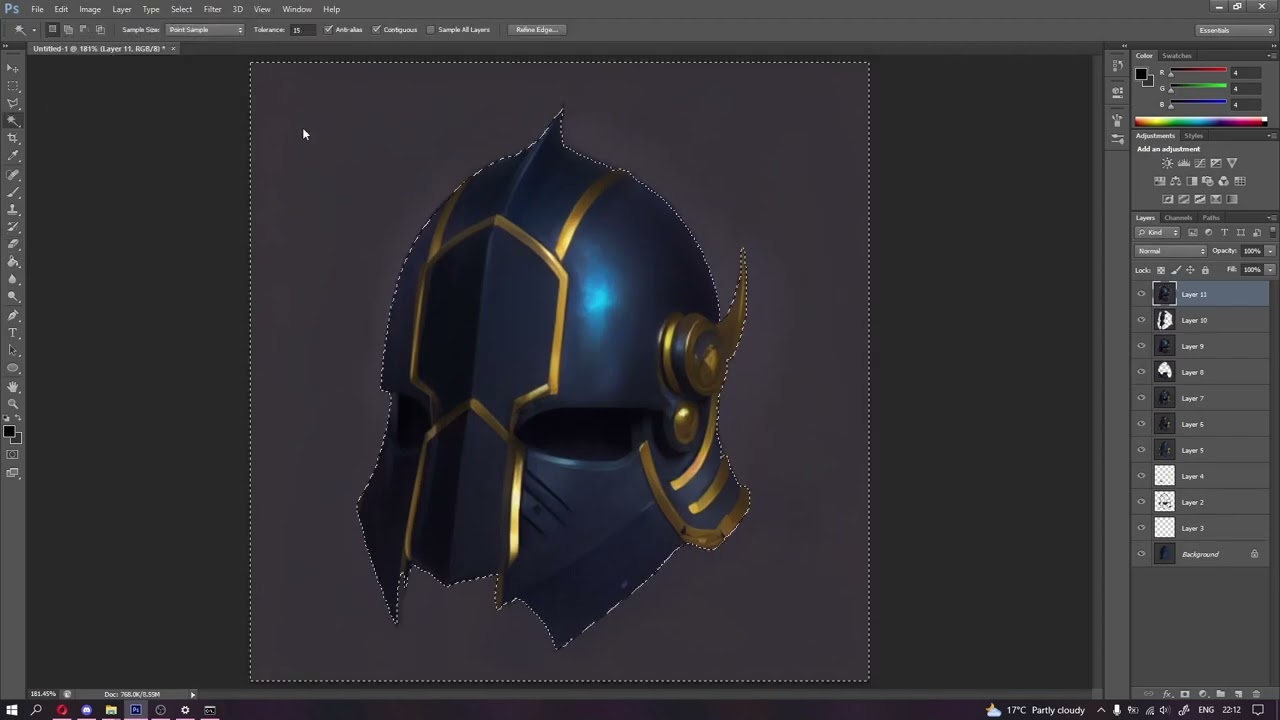The image size is (1280, 720).
Task: Open the History panel icon
Action: click(x=1117, y=65)
